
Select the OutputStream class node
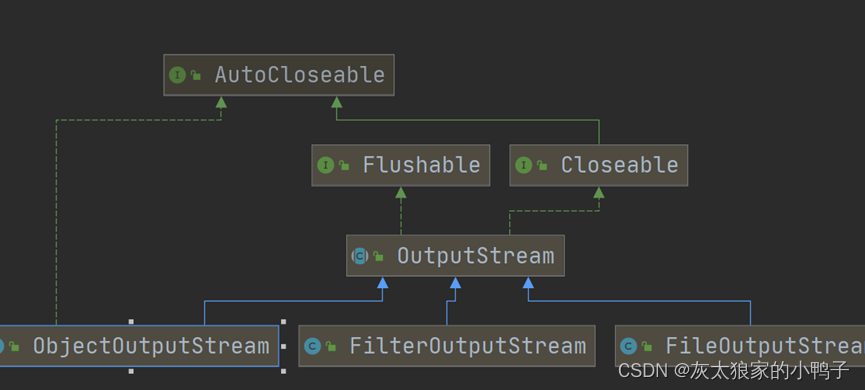(455, 255)
